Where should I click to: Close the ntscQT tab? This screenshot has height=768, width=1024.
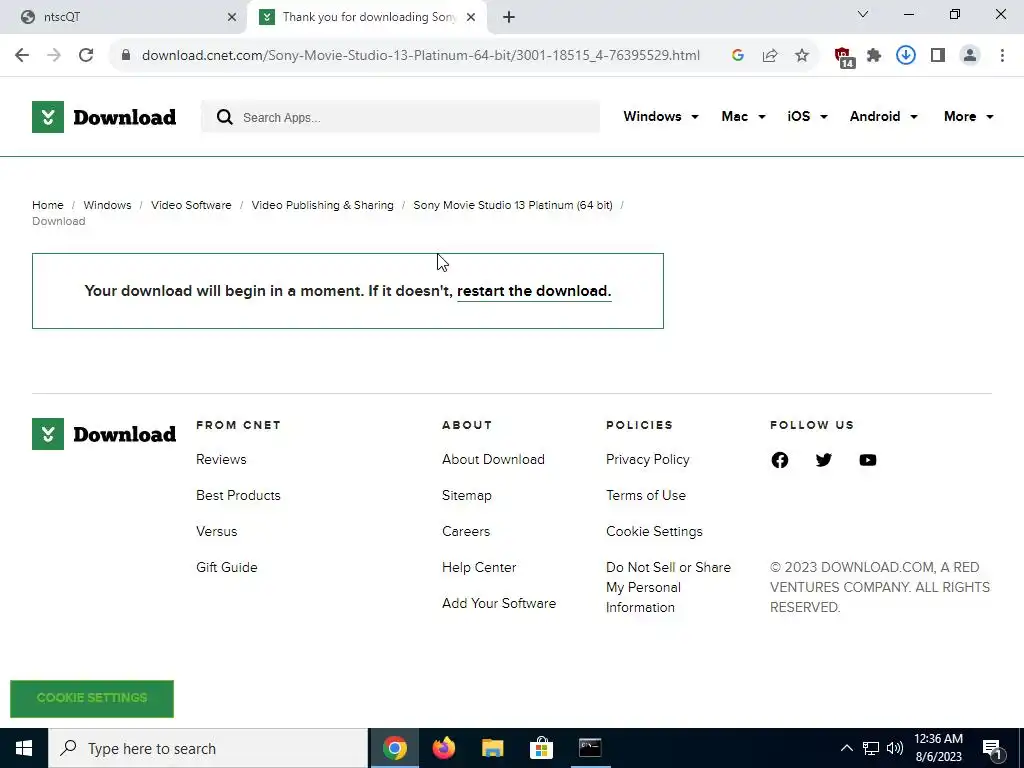[x=232, y=17]
